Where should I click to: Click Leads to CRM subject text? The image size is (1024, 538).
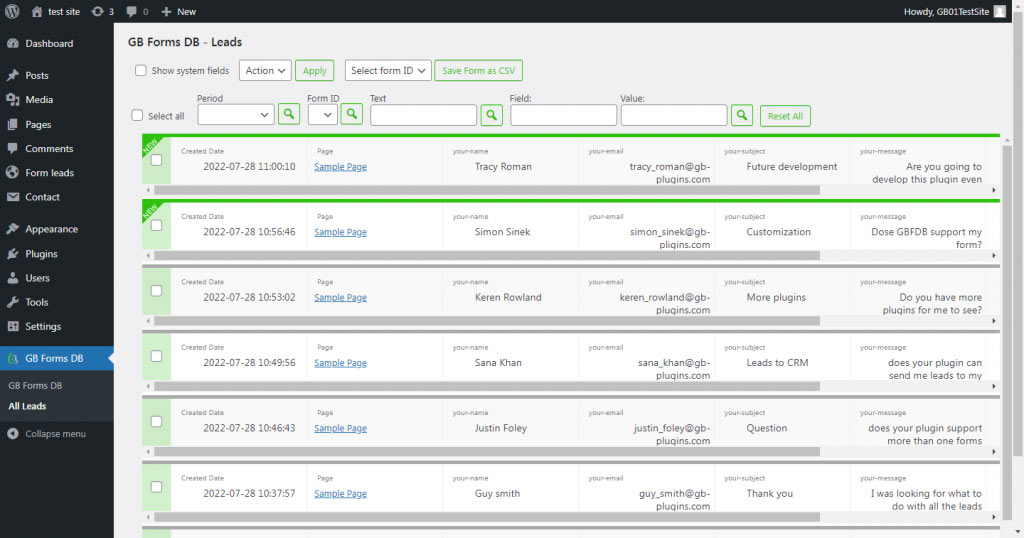[777, 362]
